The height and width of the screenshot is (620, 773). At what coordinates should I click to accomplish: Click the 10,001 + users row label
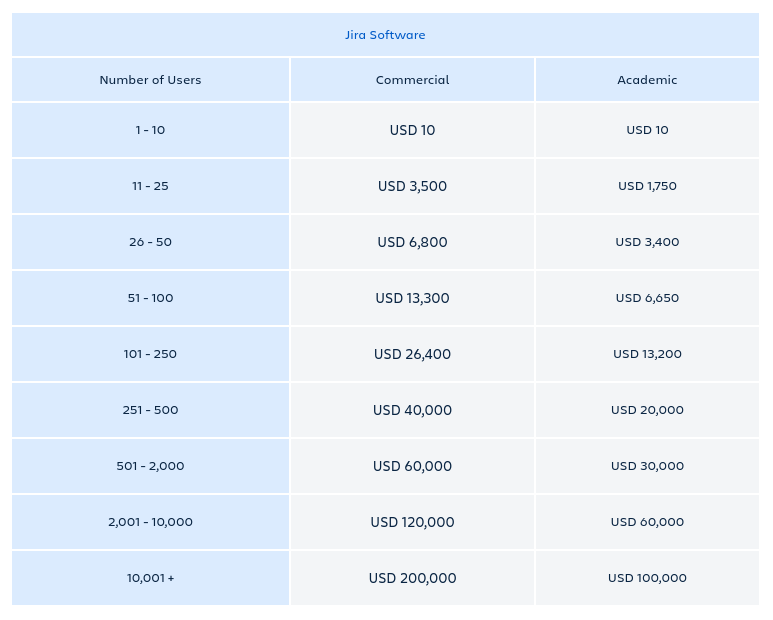150,578
